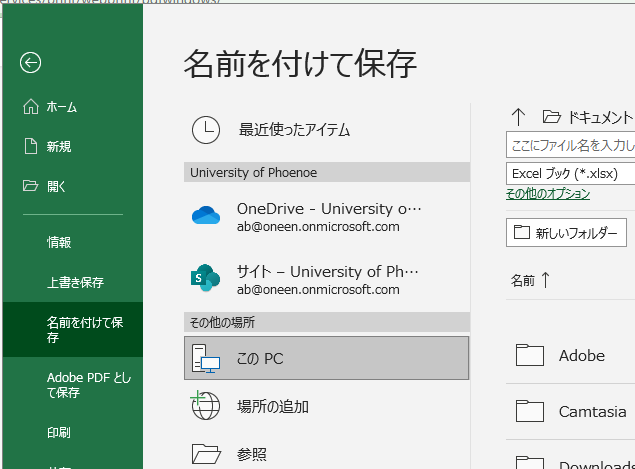Click the globe add-a-place icon
The height and width of the screenshot is (469, 635).
click(x=205, y=405)
